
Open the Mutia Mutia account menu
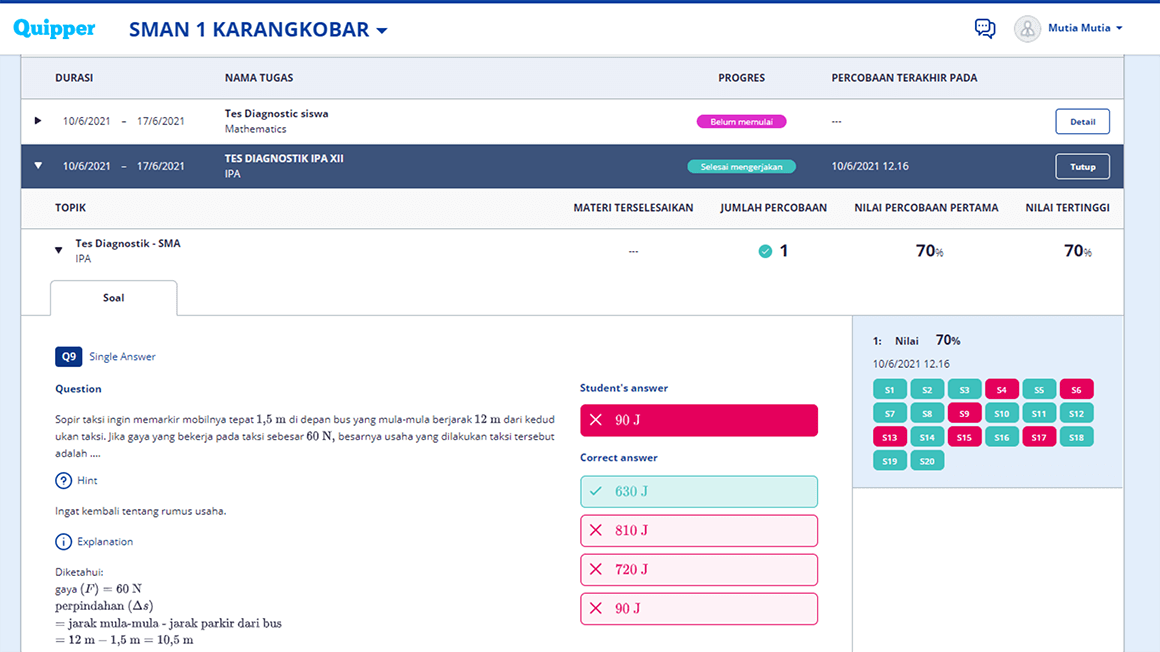pos(1085,29)
